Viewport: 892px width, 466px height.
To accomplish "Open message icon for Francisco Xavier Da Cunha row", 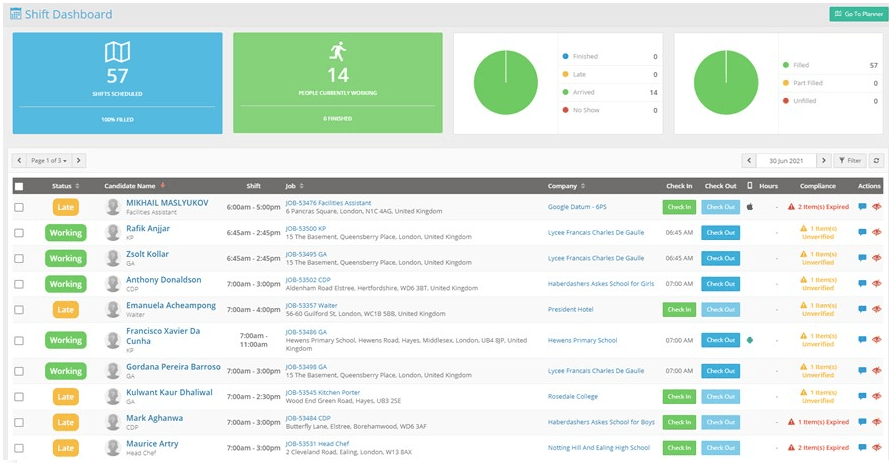I will tap(862, 340).
